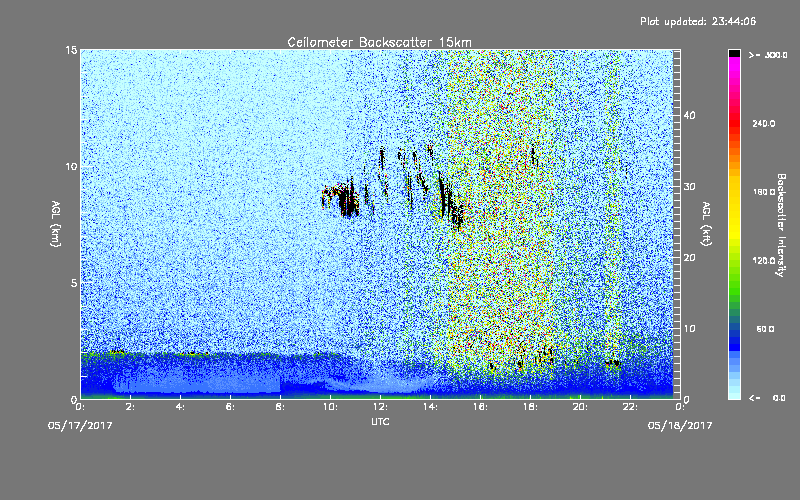Viewport: 800px width, 500px height.
Task: Select the "18:" hour tick on time axis
Action: click(530, 407)
